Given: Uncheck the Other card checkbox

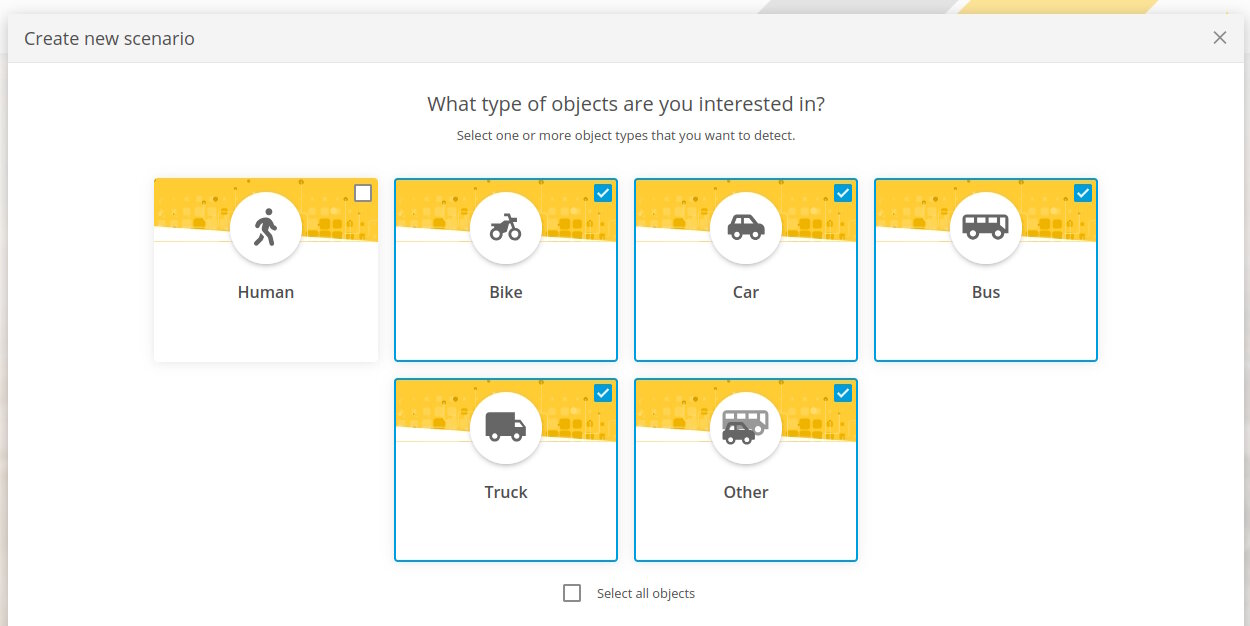Looking at the screenshot, I should click(843, 393).
